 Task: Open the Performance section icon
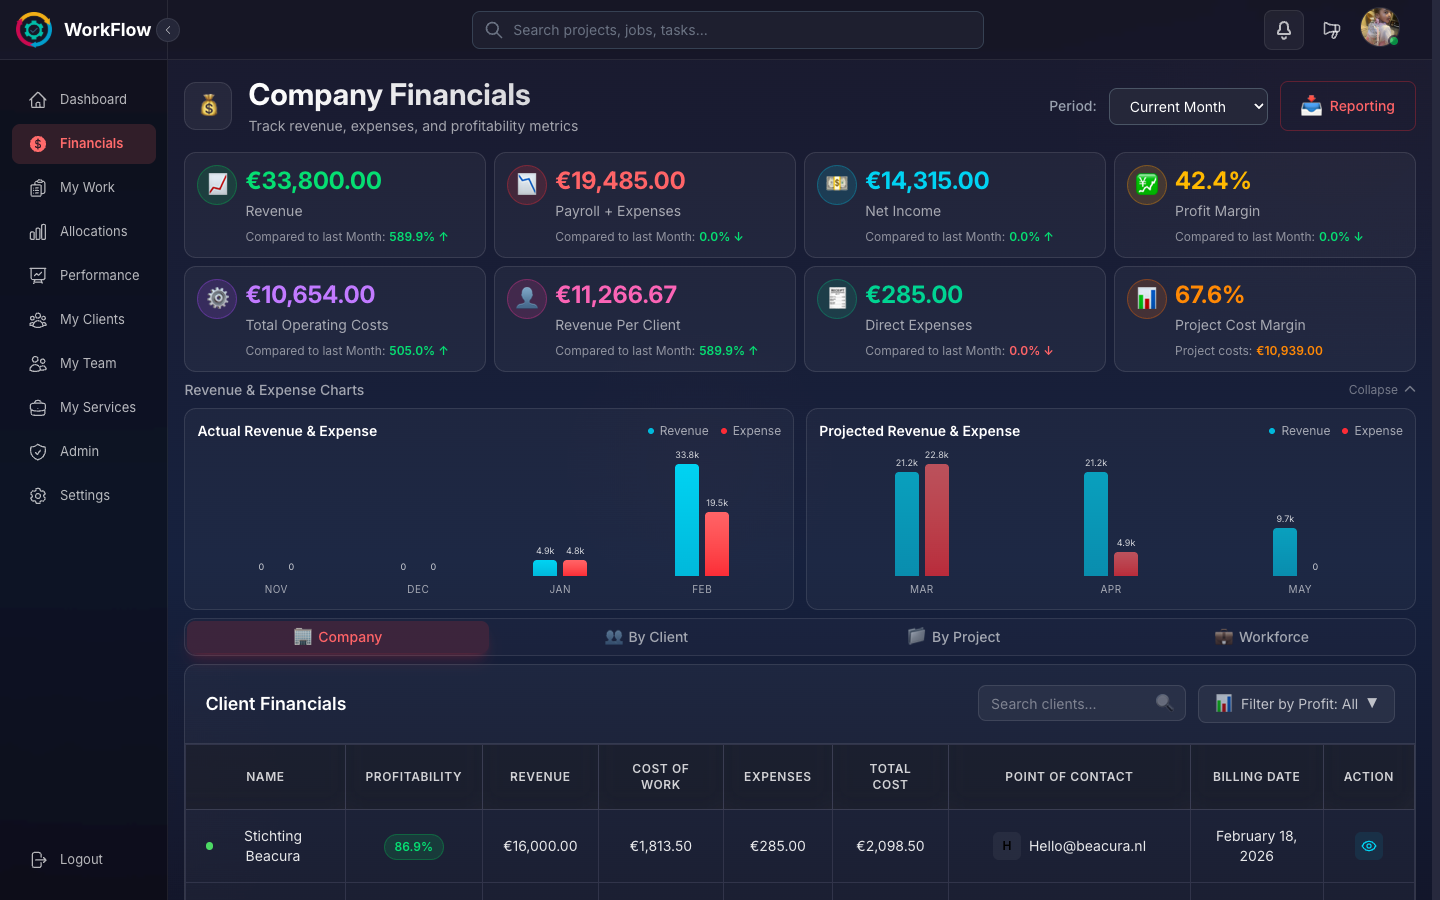36,275
